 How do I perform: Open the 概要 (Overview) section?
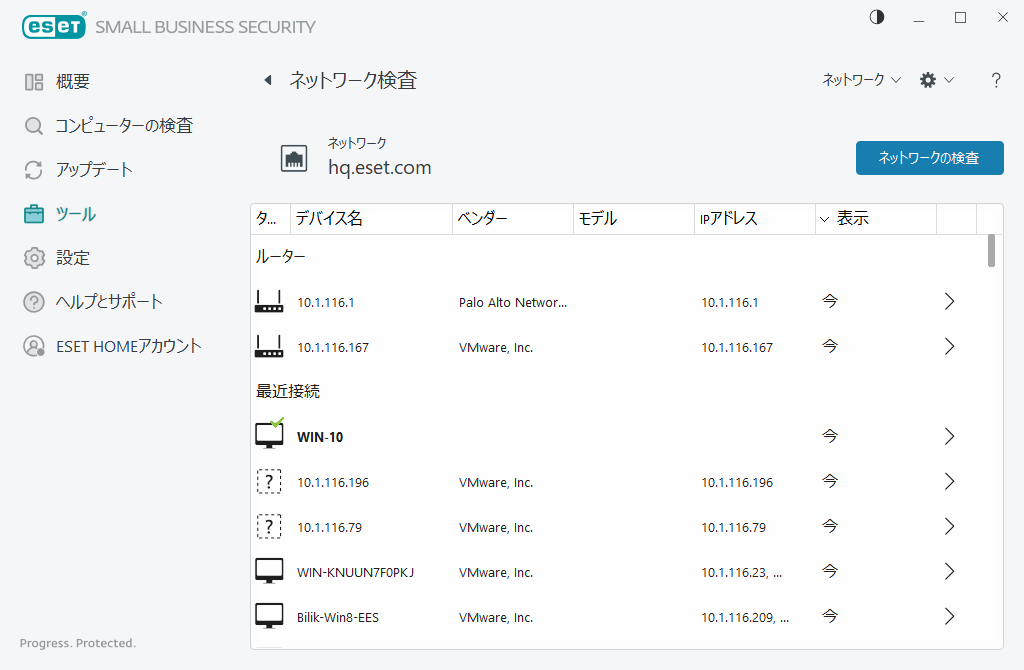point(62,81)
